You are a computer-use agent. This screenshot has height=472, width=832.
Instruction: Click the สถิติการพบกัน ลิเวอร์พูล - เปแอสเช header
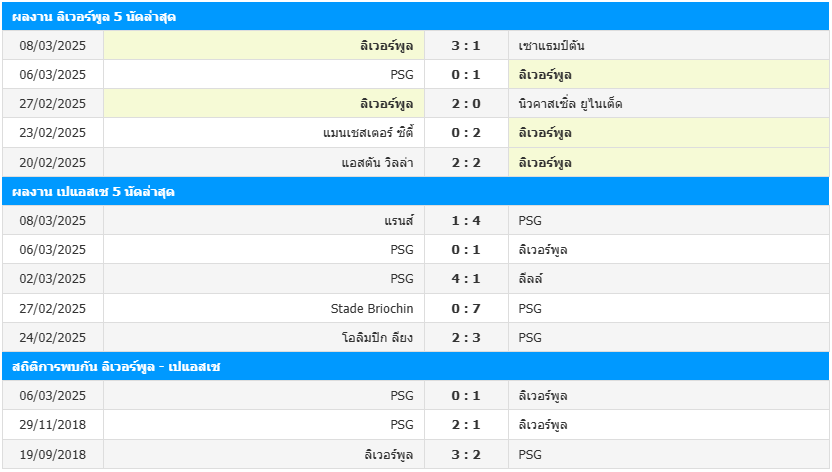tap(415, 366)
